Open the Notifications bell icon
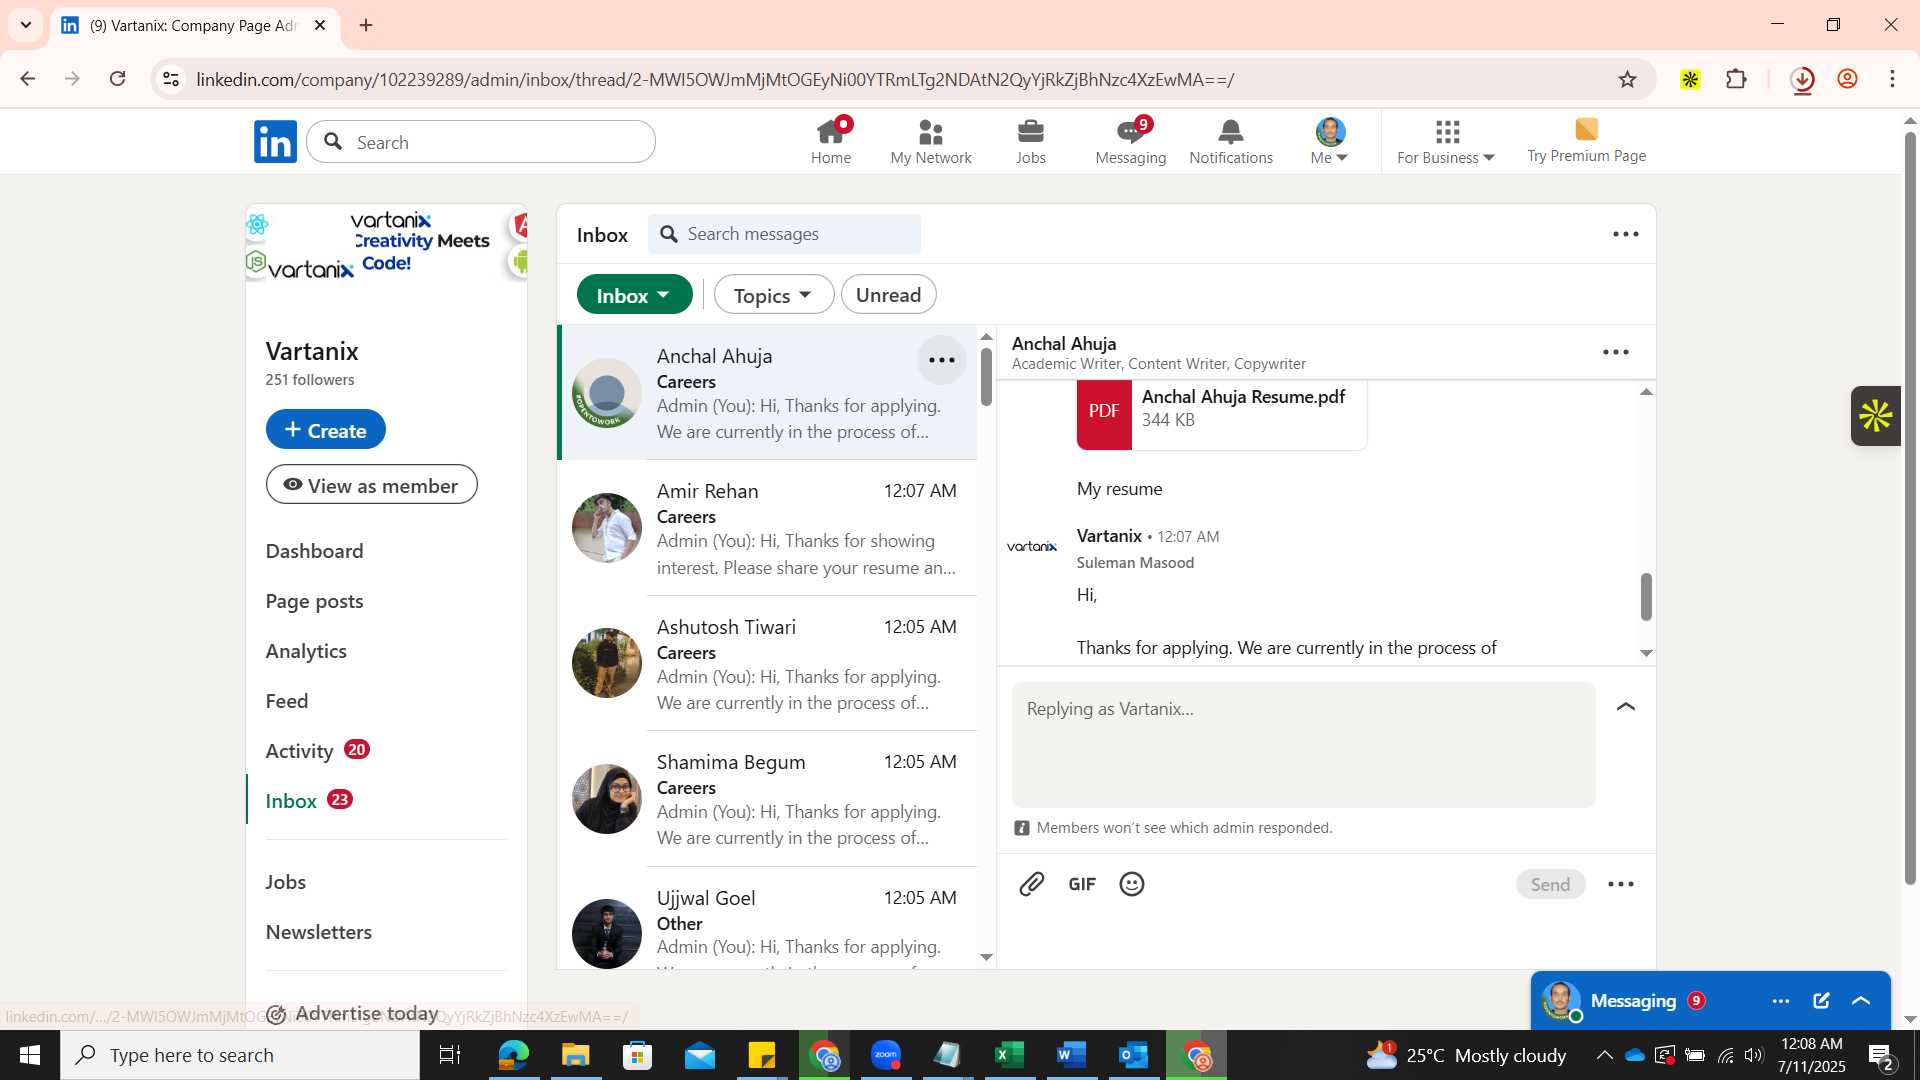The image size is (1920, 1080). coord(1231,142)
